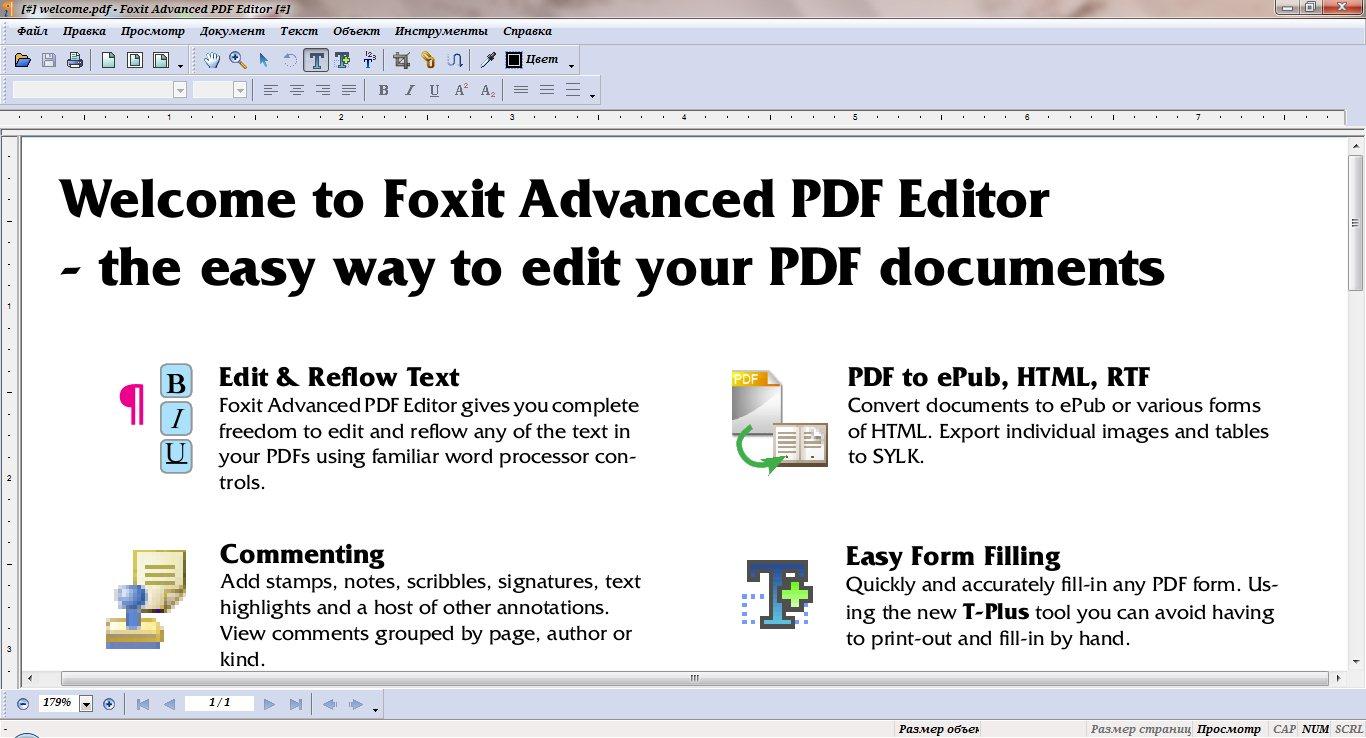The height and width of the screenshot is (738, 1366).
Task: Zoom out with minus button
Action: pyautogui.click(x=23, y=704)
